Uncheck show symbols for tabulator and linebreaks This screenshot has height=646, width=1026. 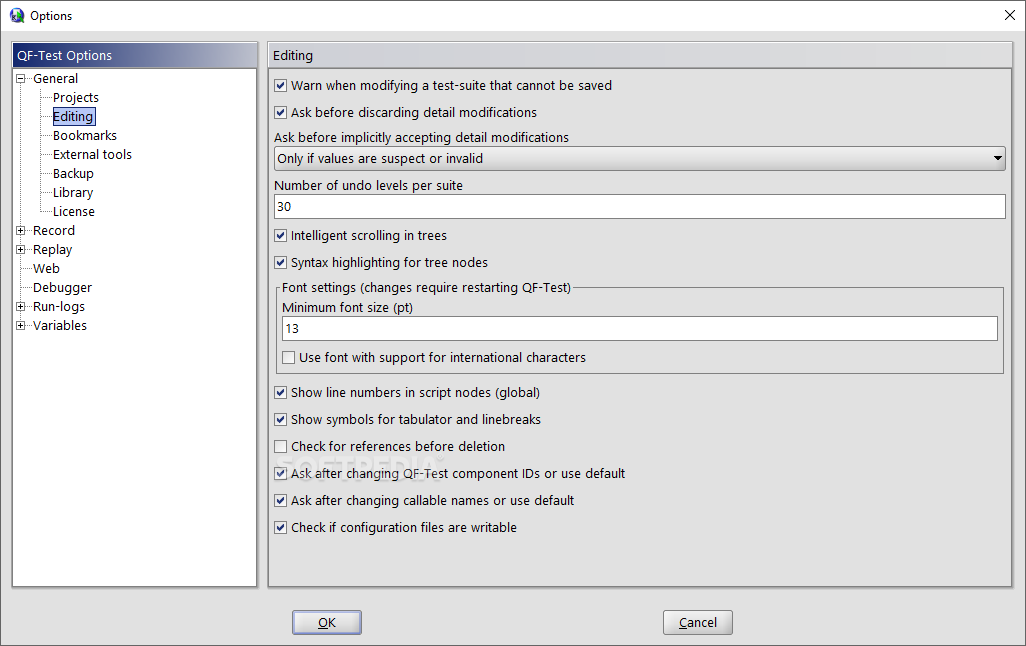pos(281,420)
